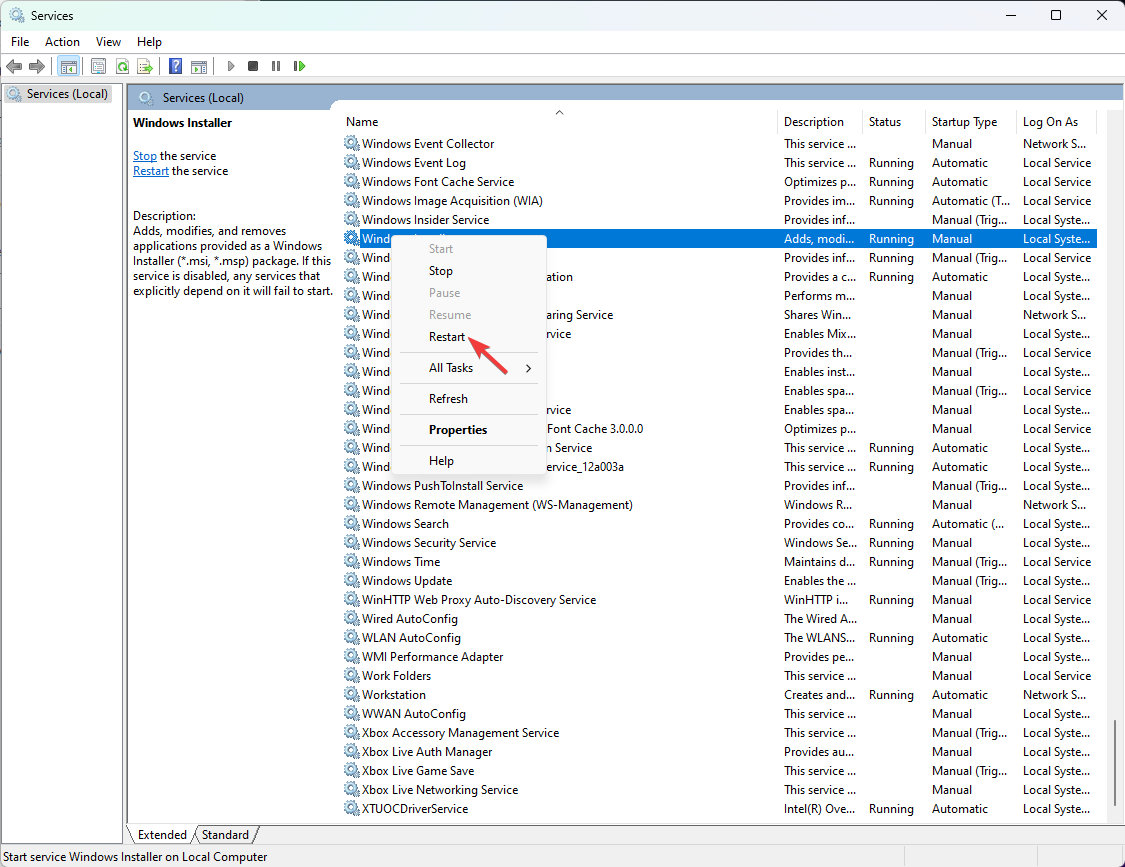The height and width of the screenshot is (867, 1125).
Task: Sort by the Log On As column header
Action: (x=1057, y=122)
